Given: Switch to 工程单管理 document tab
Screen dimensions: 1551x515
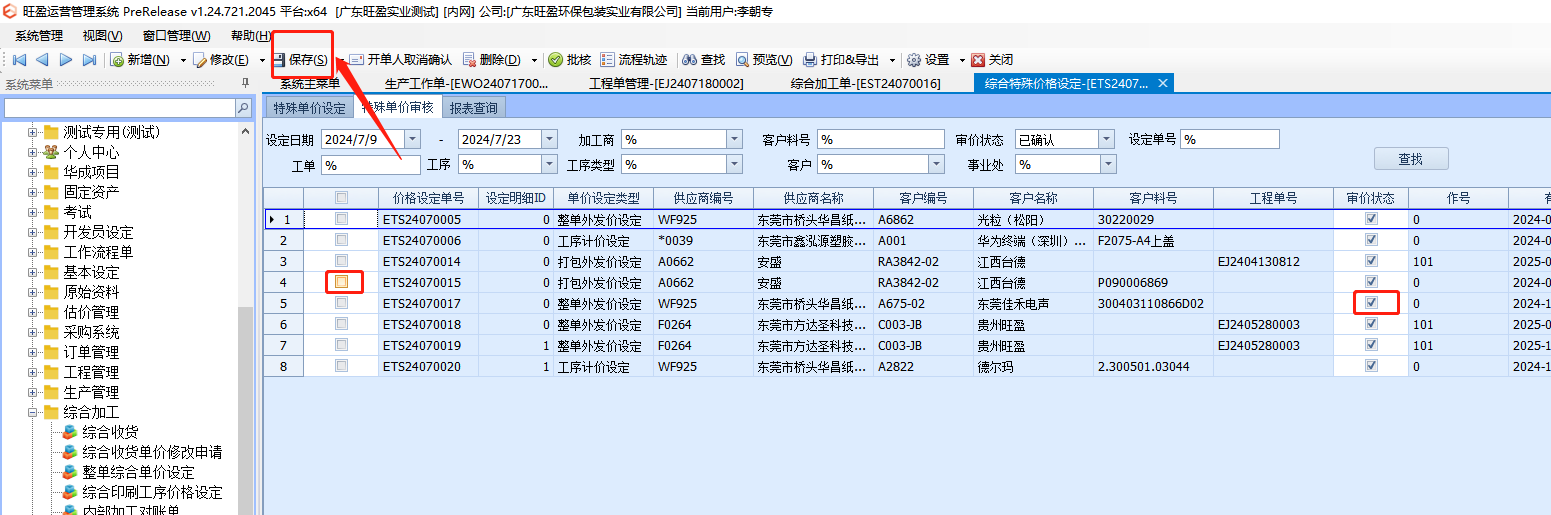Looking at the screenshot, I should [667, 83].
